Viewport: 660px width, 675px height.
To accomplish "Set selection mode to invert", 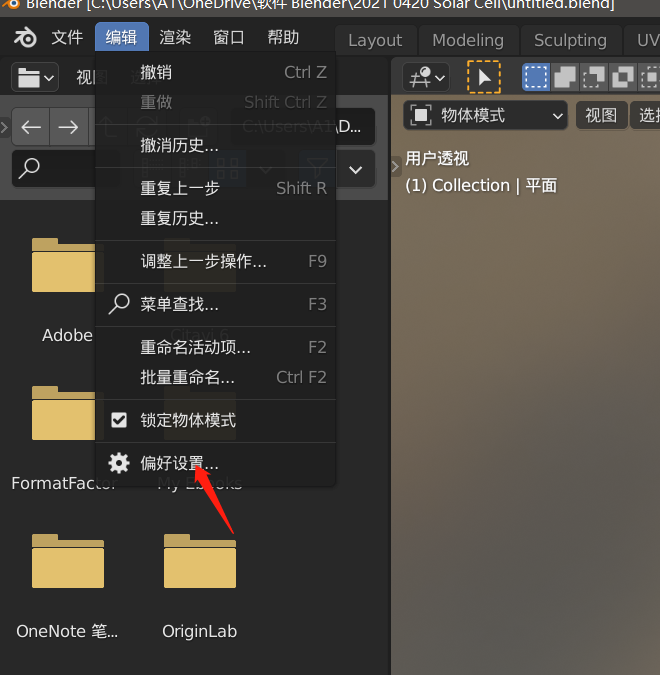I will click(623, 77).
